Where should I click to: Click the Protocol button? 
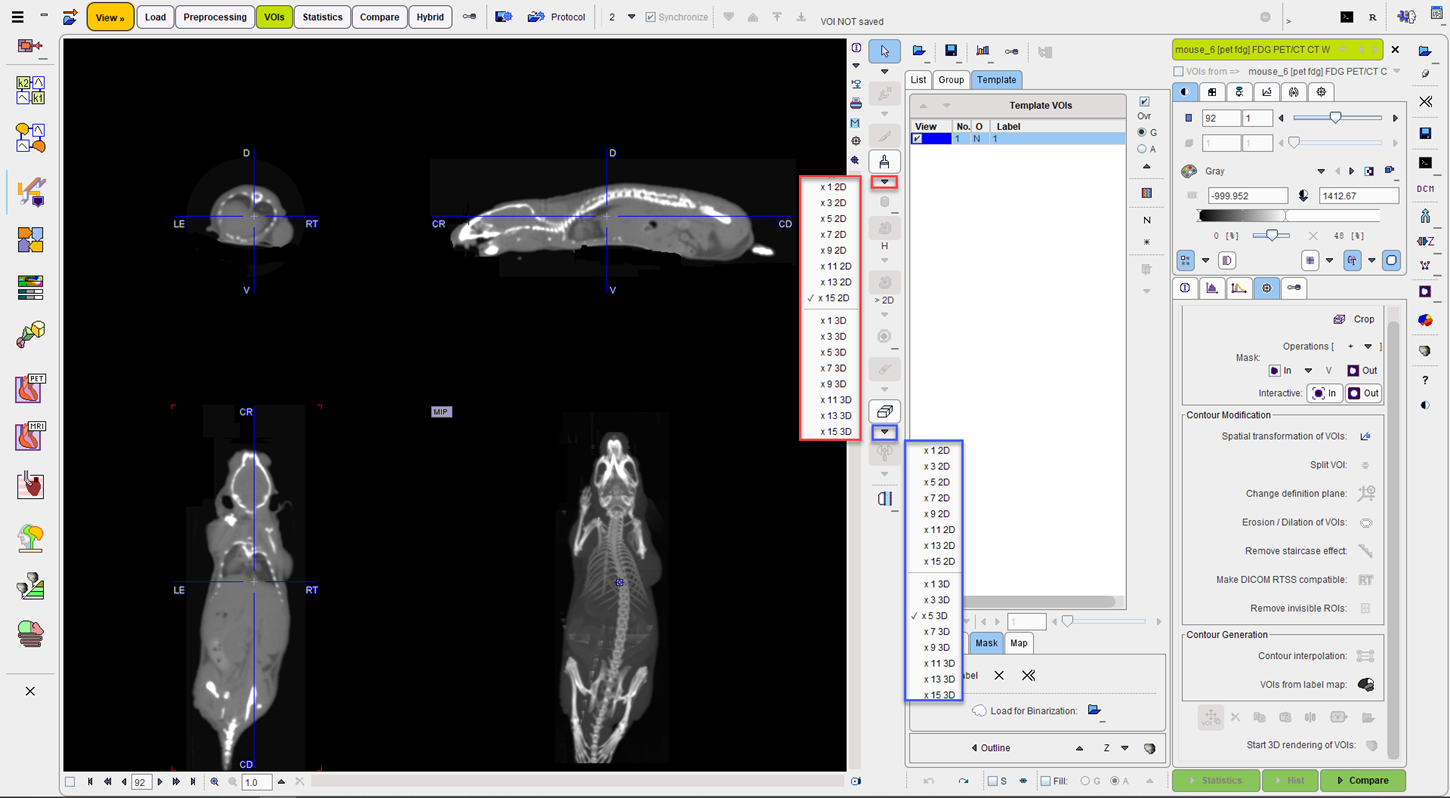click(556, 17)
